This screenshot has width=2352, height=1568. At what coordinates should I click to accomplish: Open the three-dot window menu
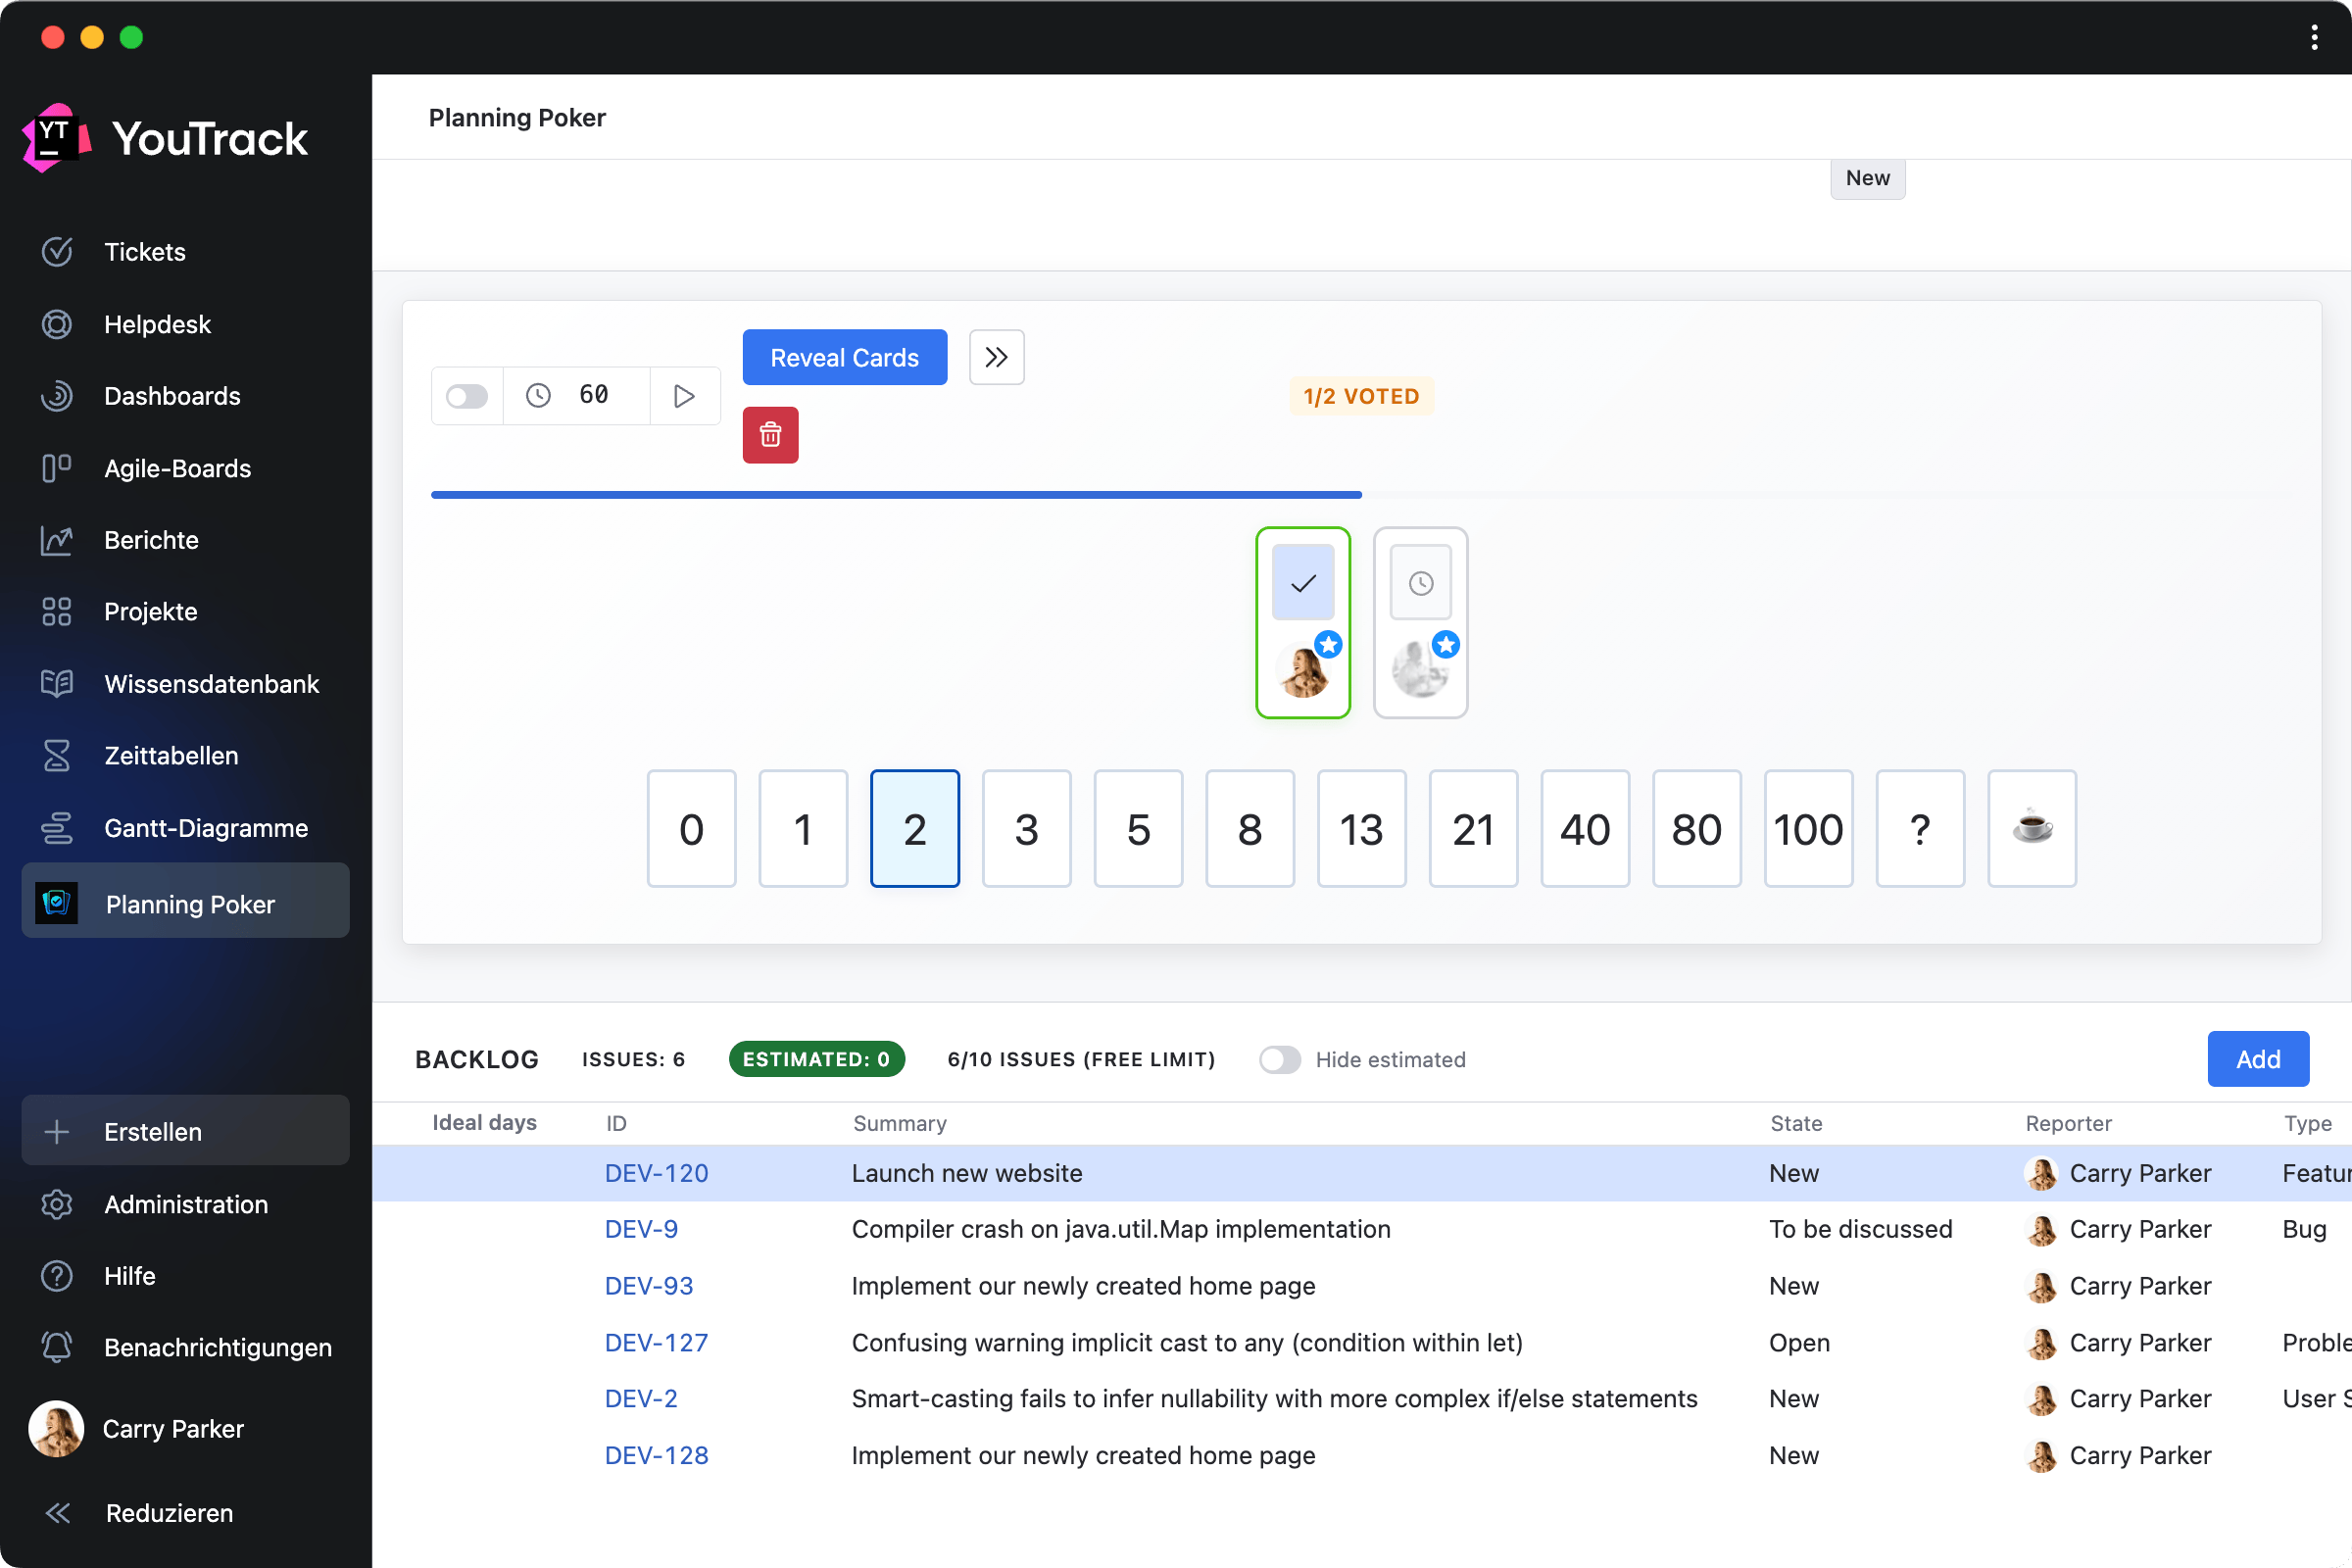point(2314,37)
